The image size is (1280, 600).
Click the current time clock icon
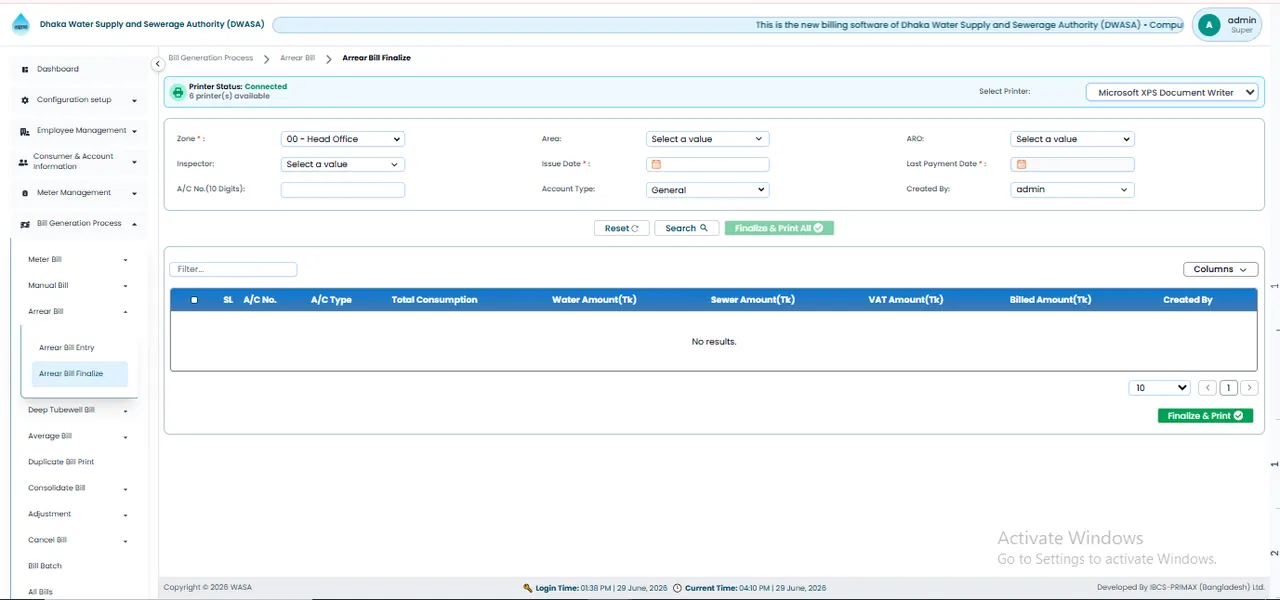pos(677,588)
